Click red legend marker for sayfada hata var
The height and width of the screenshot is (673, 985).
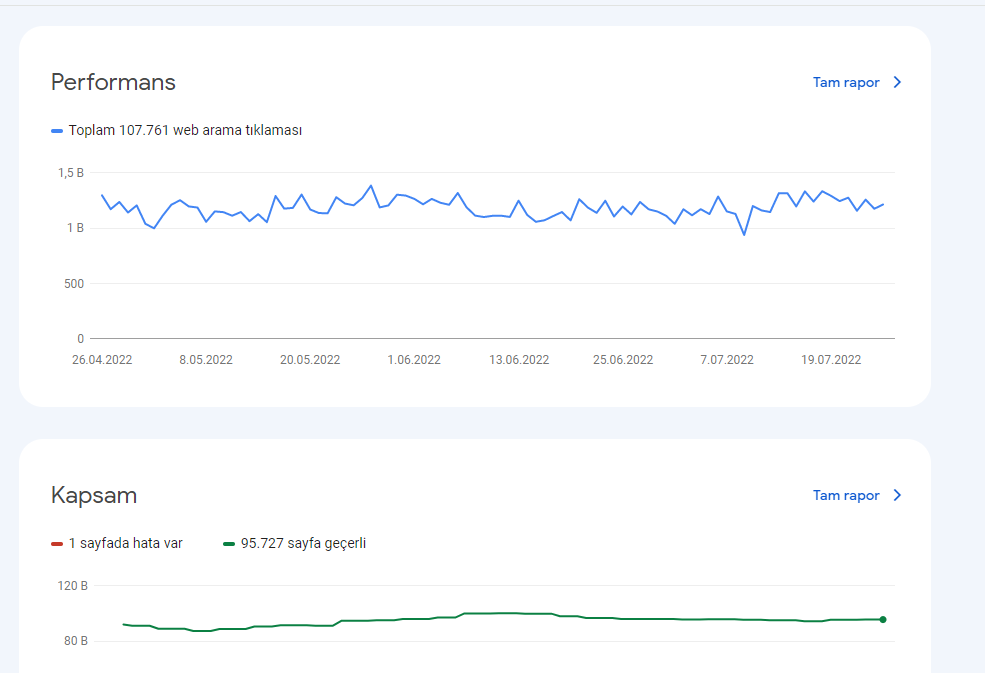pos(57,544)
